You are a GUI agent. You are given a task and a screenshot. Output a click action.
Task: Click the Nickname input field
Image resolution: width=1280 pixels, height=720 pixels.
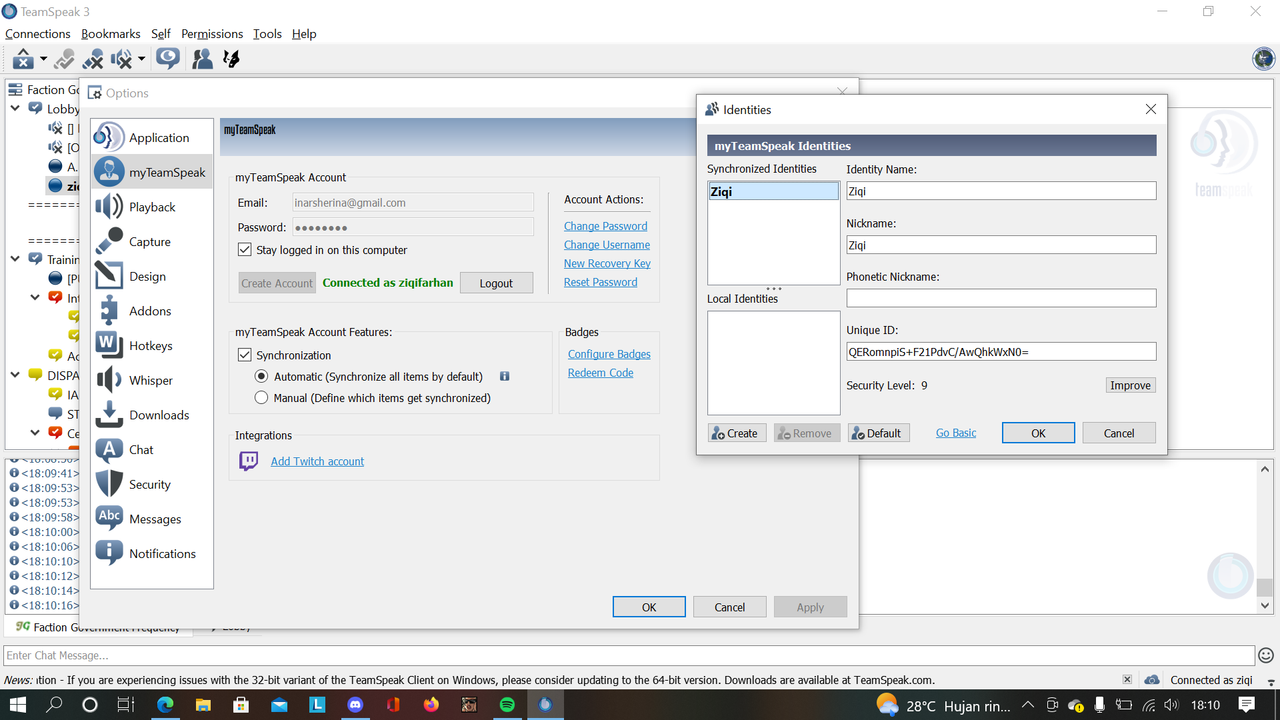click(x=1001, y=245)
